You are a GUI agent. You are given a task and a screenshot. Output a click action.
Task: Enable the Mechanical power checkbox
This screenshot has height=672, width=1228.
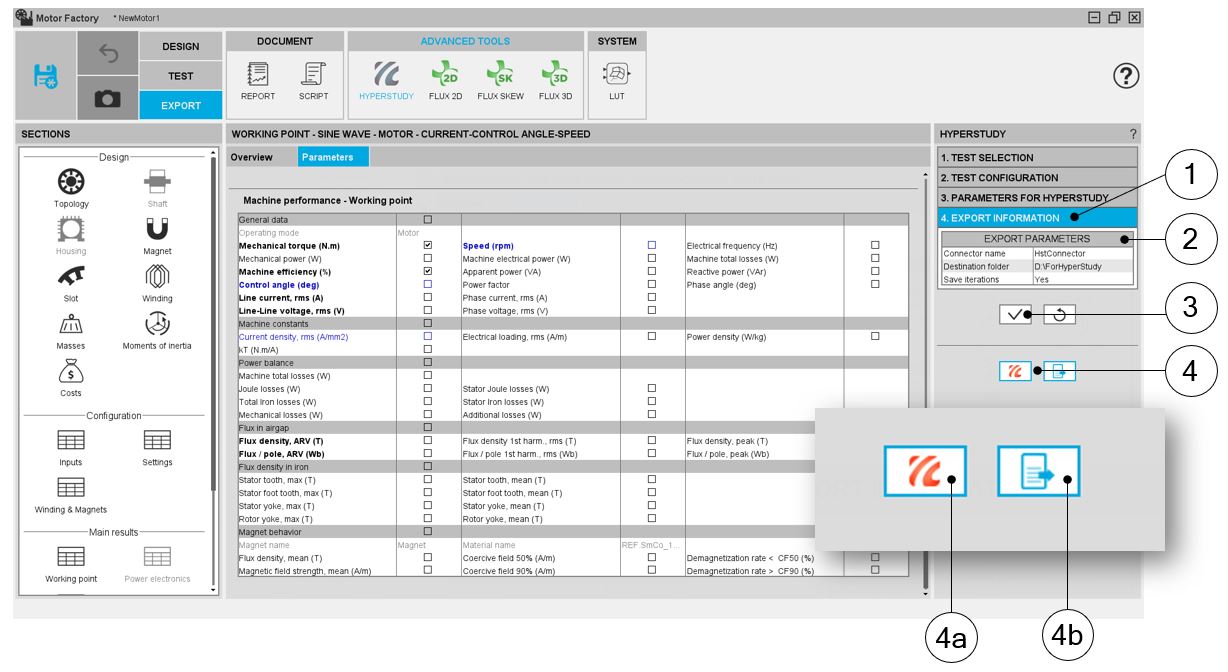[428, 258]
